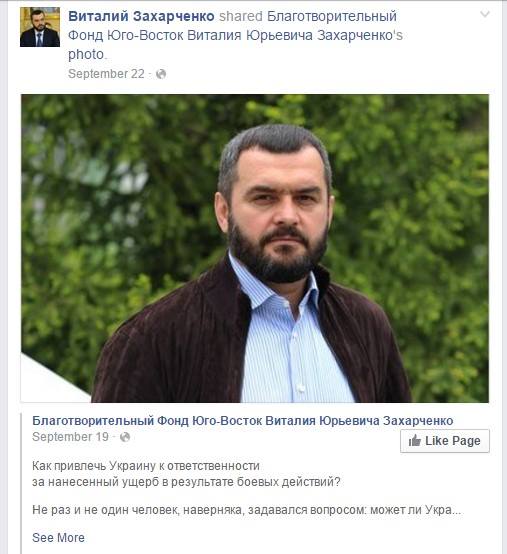The image size is (507, 554).
Task: Open the September 22 timestamp link
Action: pos(106,74)
